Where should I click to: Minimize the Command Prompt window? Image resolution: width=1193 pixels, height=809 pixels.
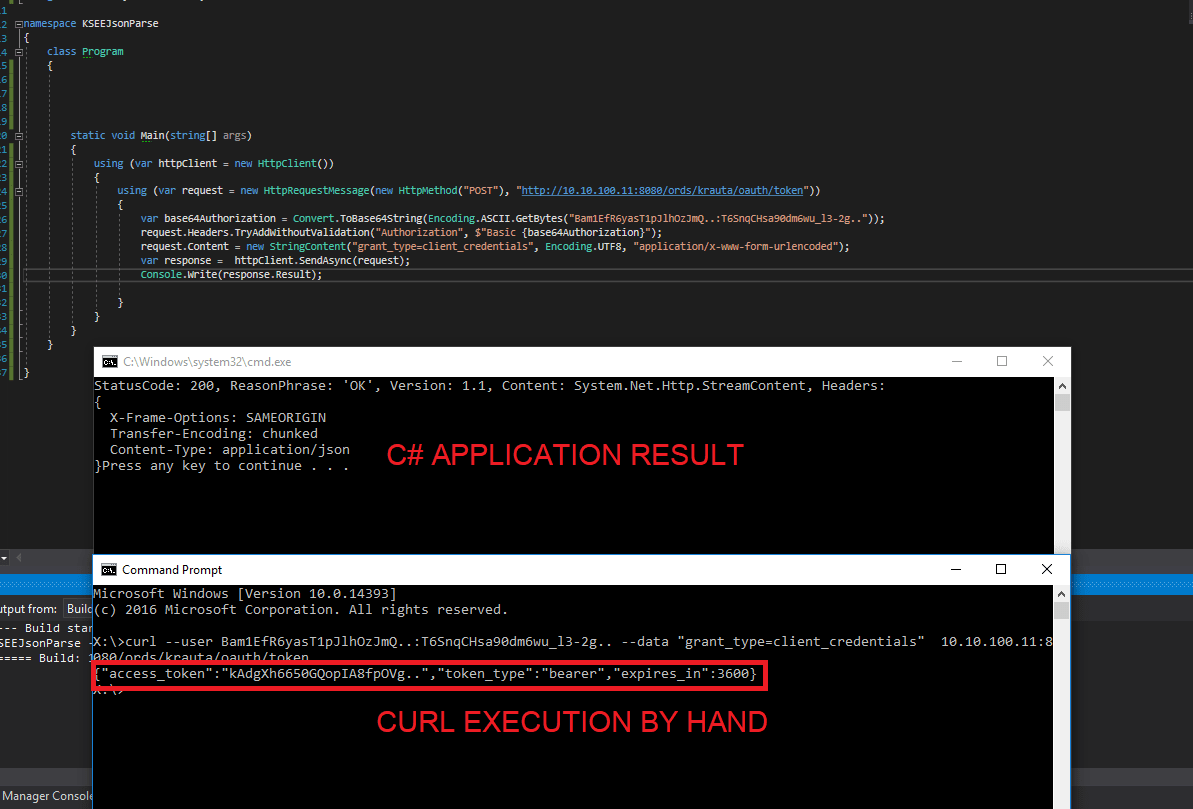click(x=956, y=569)
